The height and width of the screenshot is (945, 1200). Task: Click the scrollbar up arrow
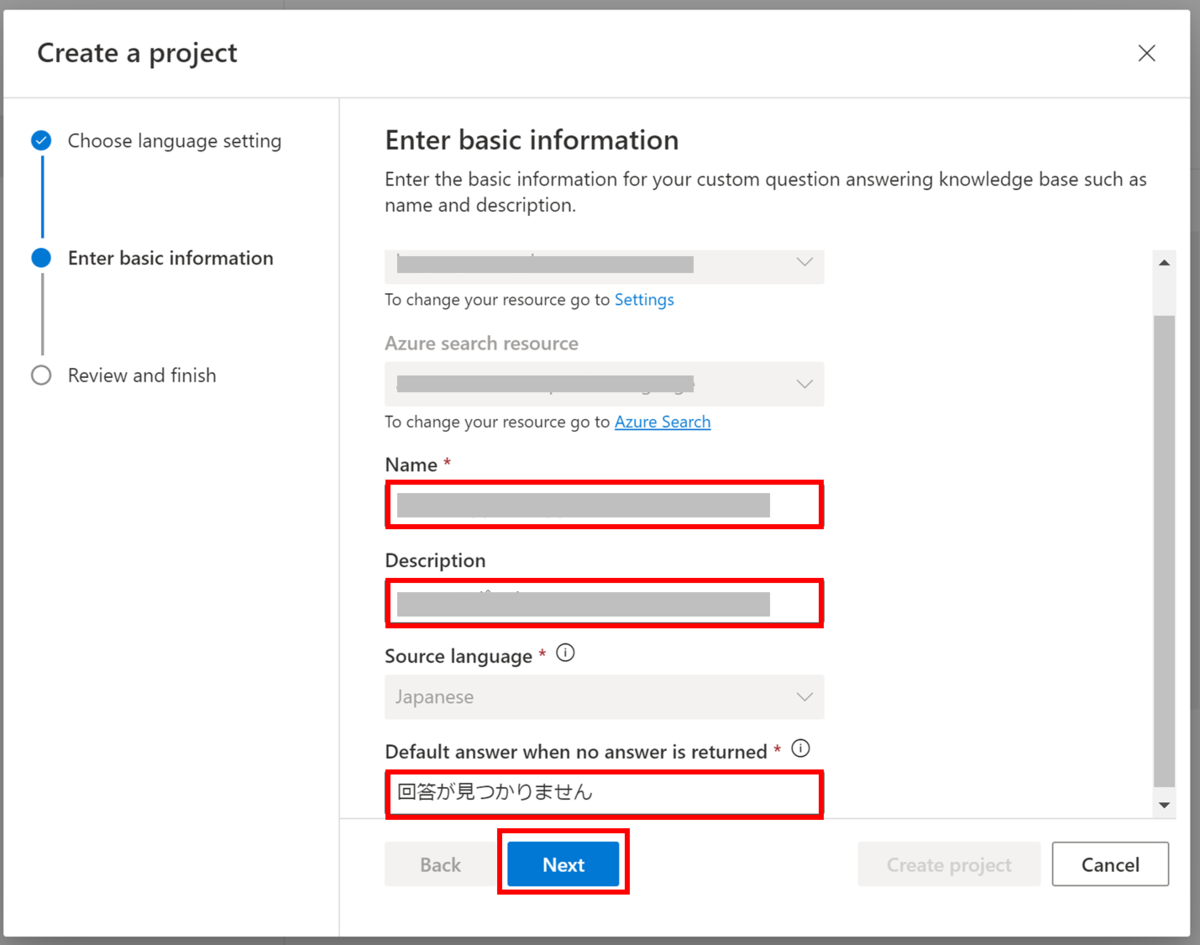point(1164,263)
